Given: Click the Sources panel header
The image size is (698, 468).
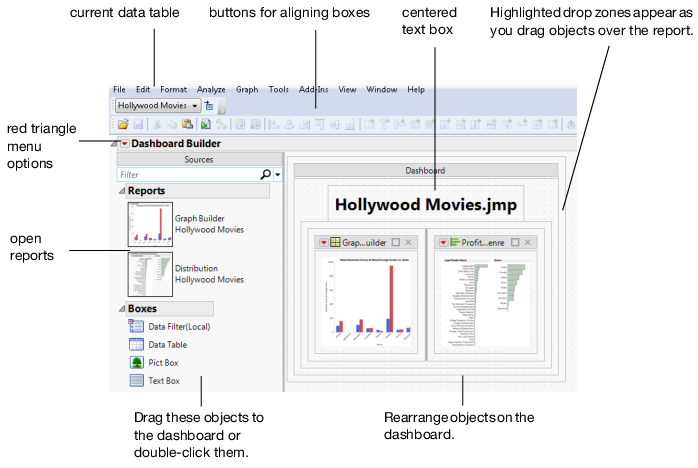Looking at the screenshot, I should pyautogui.click(x=199, y=159).
